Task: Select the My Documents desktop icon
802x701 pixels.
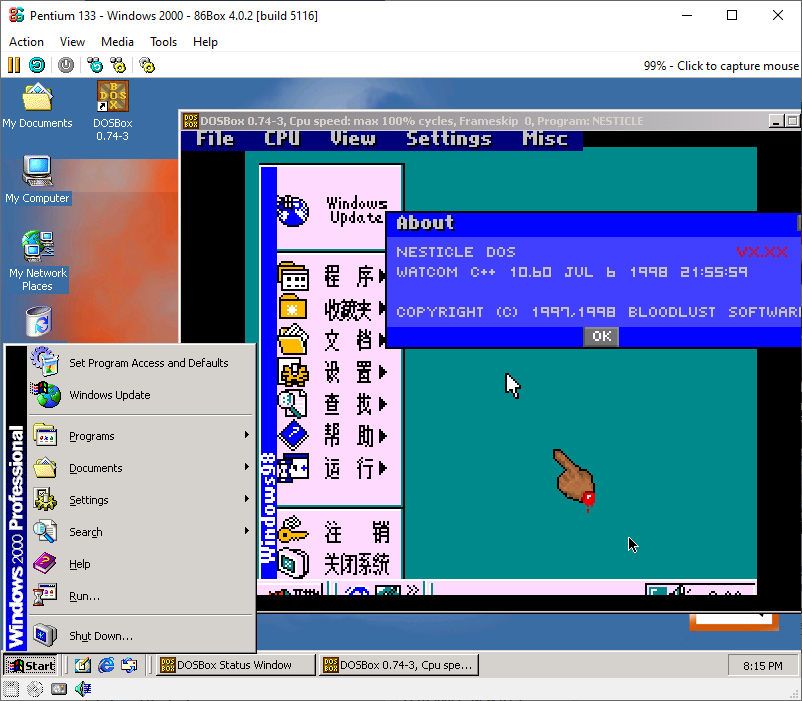Action: [x=37, y=106]
